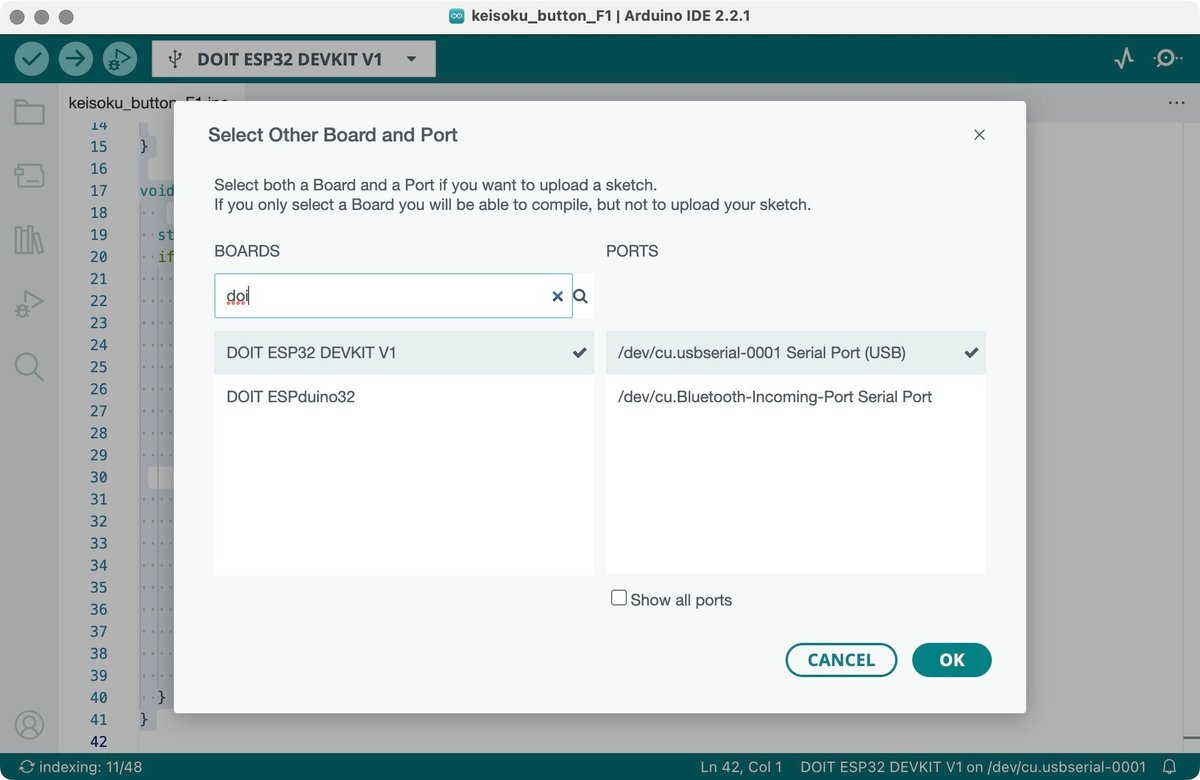Click line number 42 in the editor

(x=98, y=741)
